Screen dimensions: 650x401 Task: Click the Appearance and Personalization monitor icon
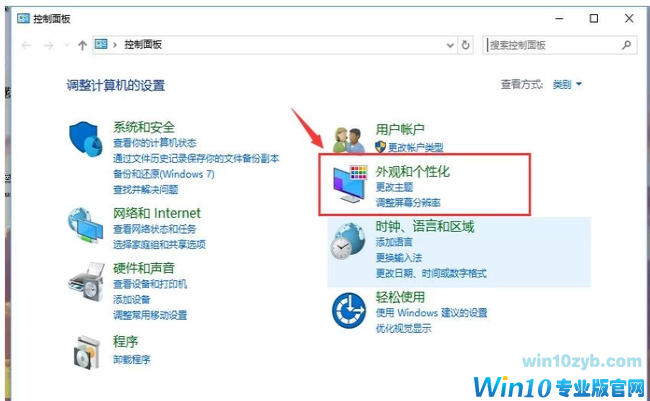(350, 185)
